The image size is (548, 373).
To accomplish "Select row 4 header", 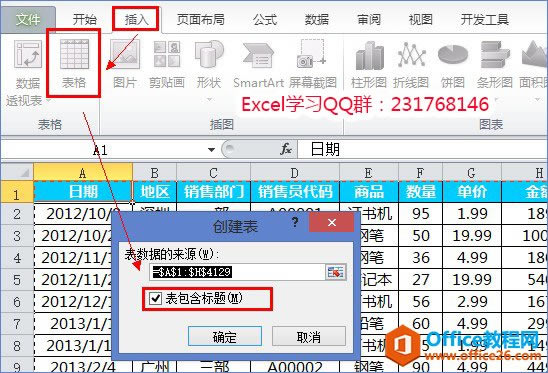I will point(17,258).
